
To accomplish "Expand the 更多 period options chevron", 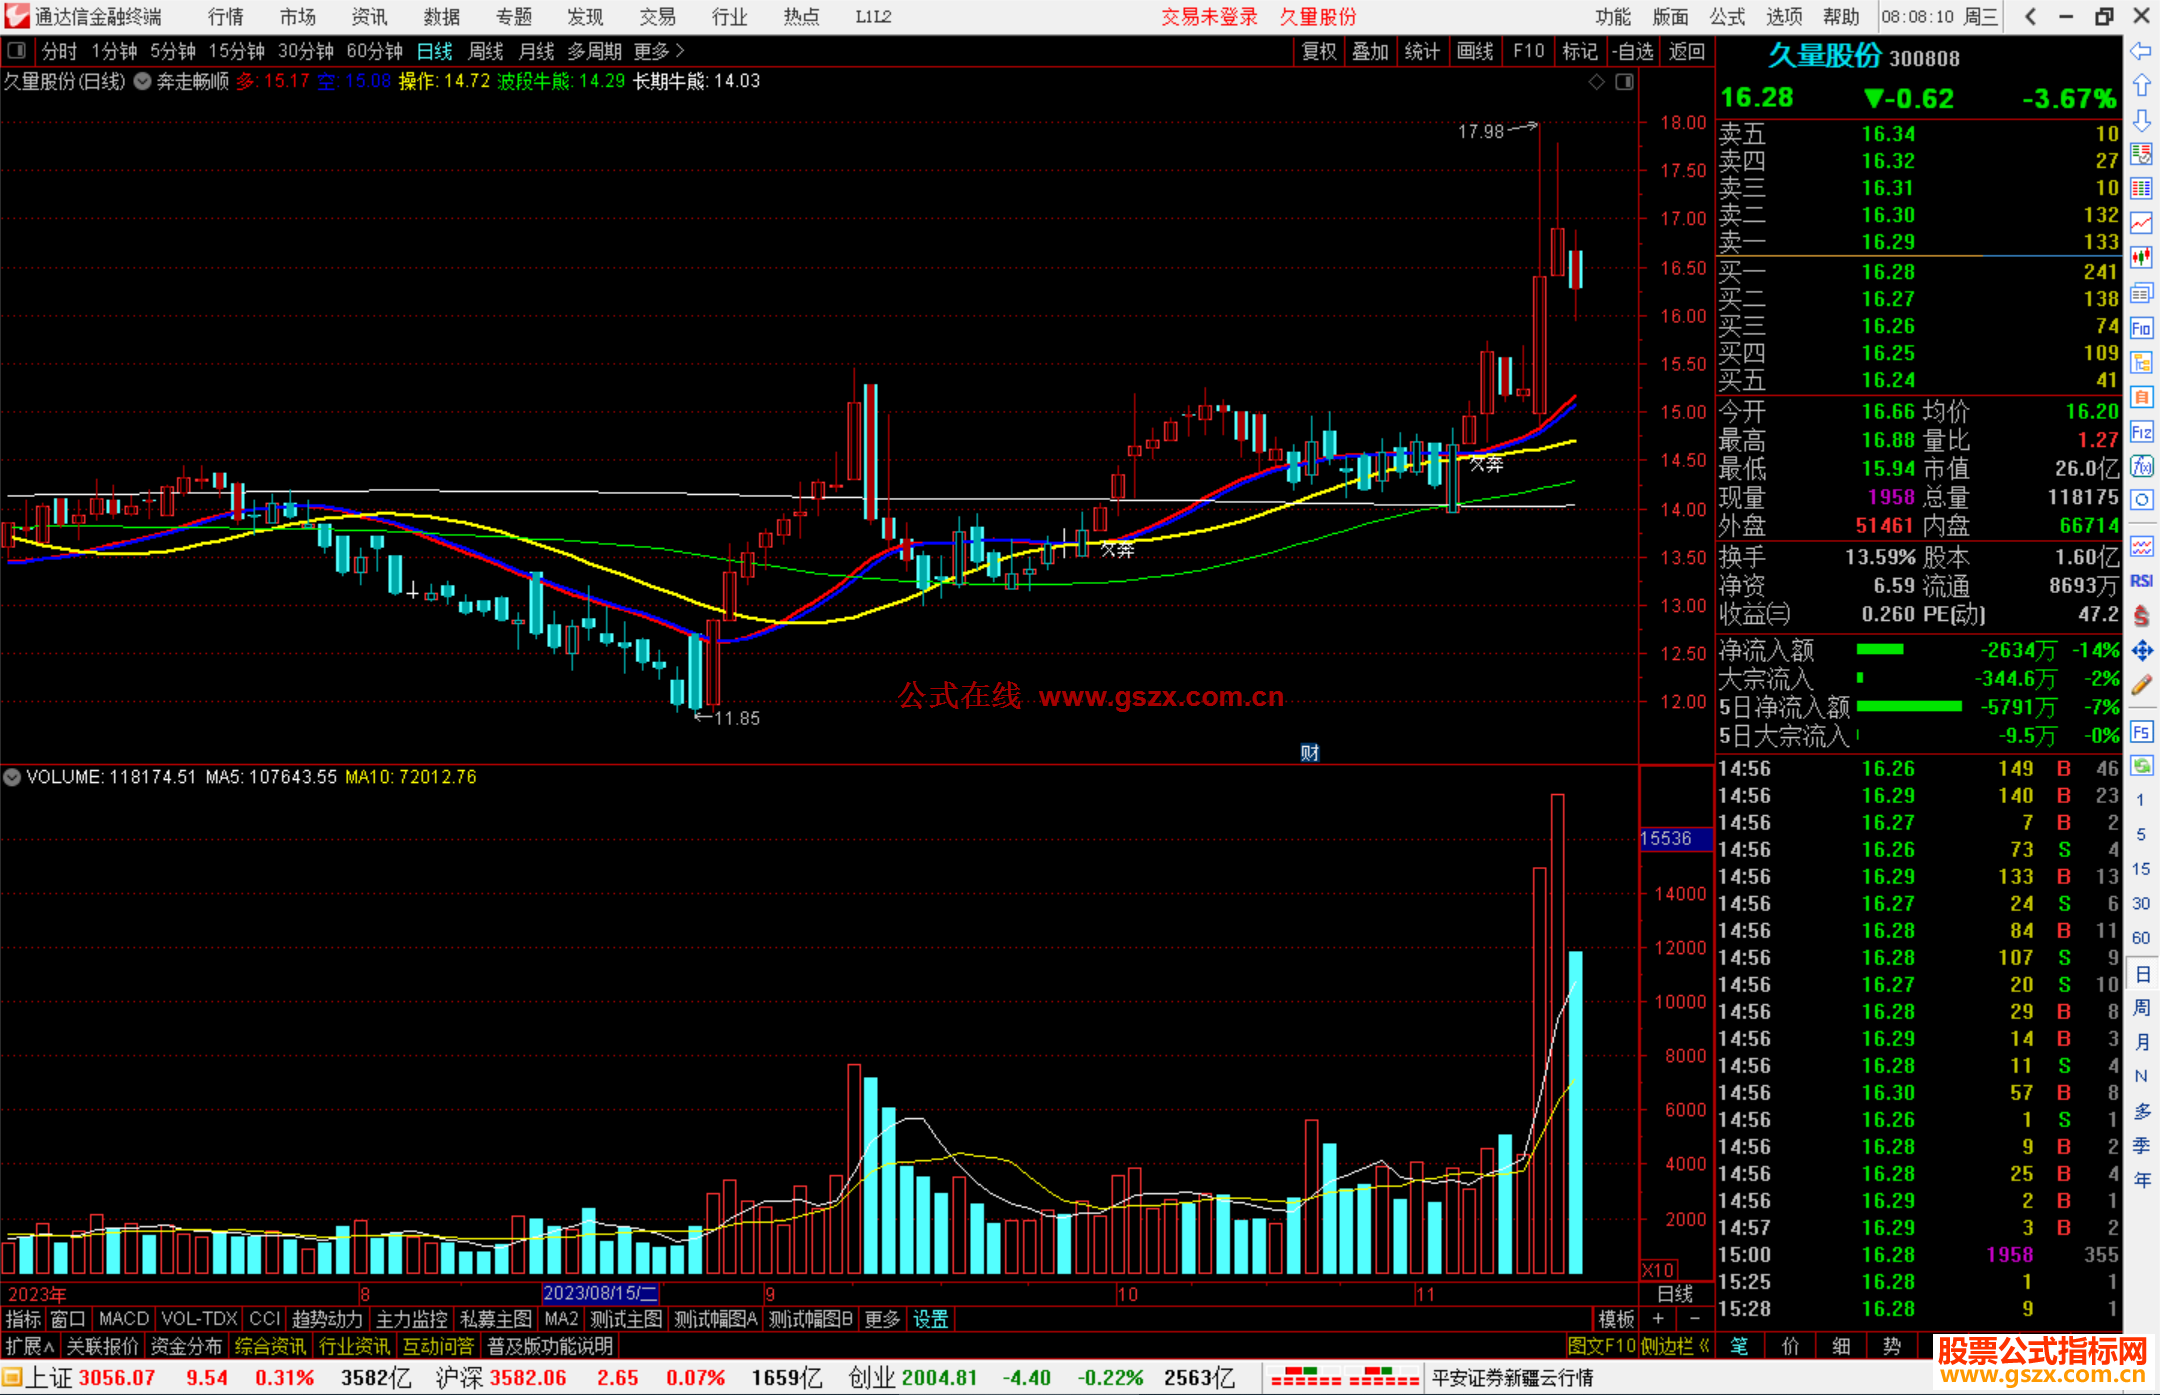I will pos(680,50).
